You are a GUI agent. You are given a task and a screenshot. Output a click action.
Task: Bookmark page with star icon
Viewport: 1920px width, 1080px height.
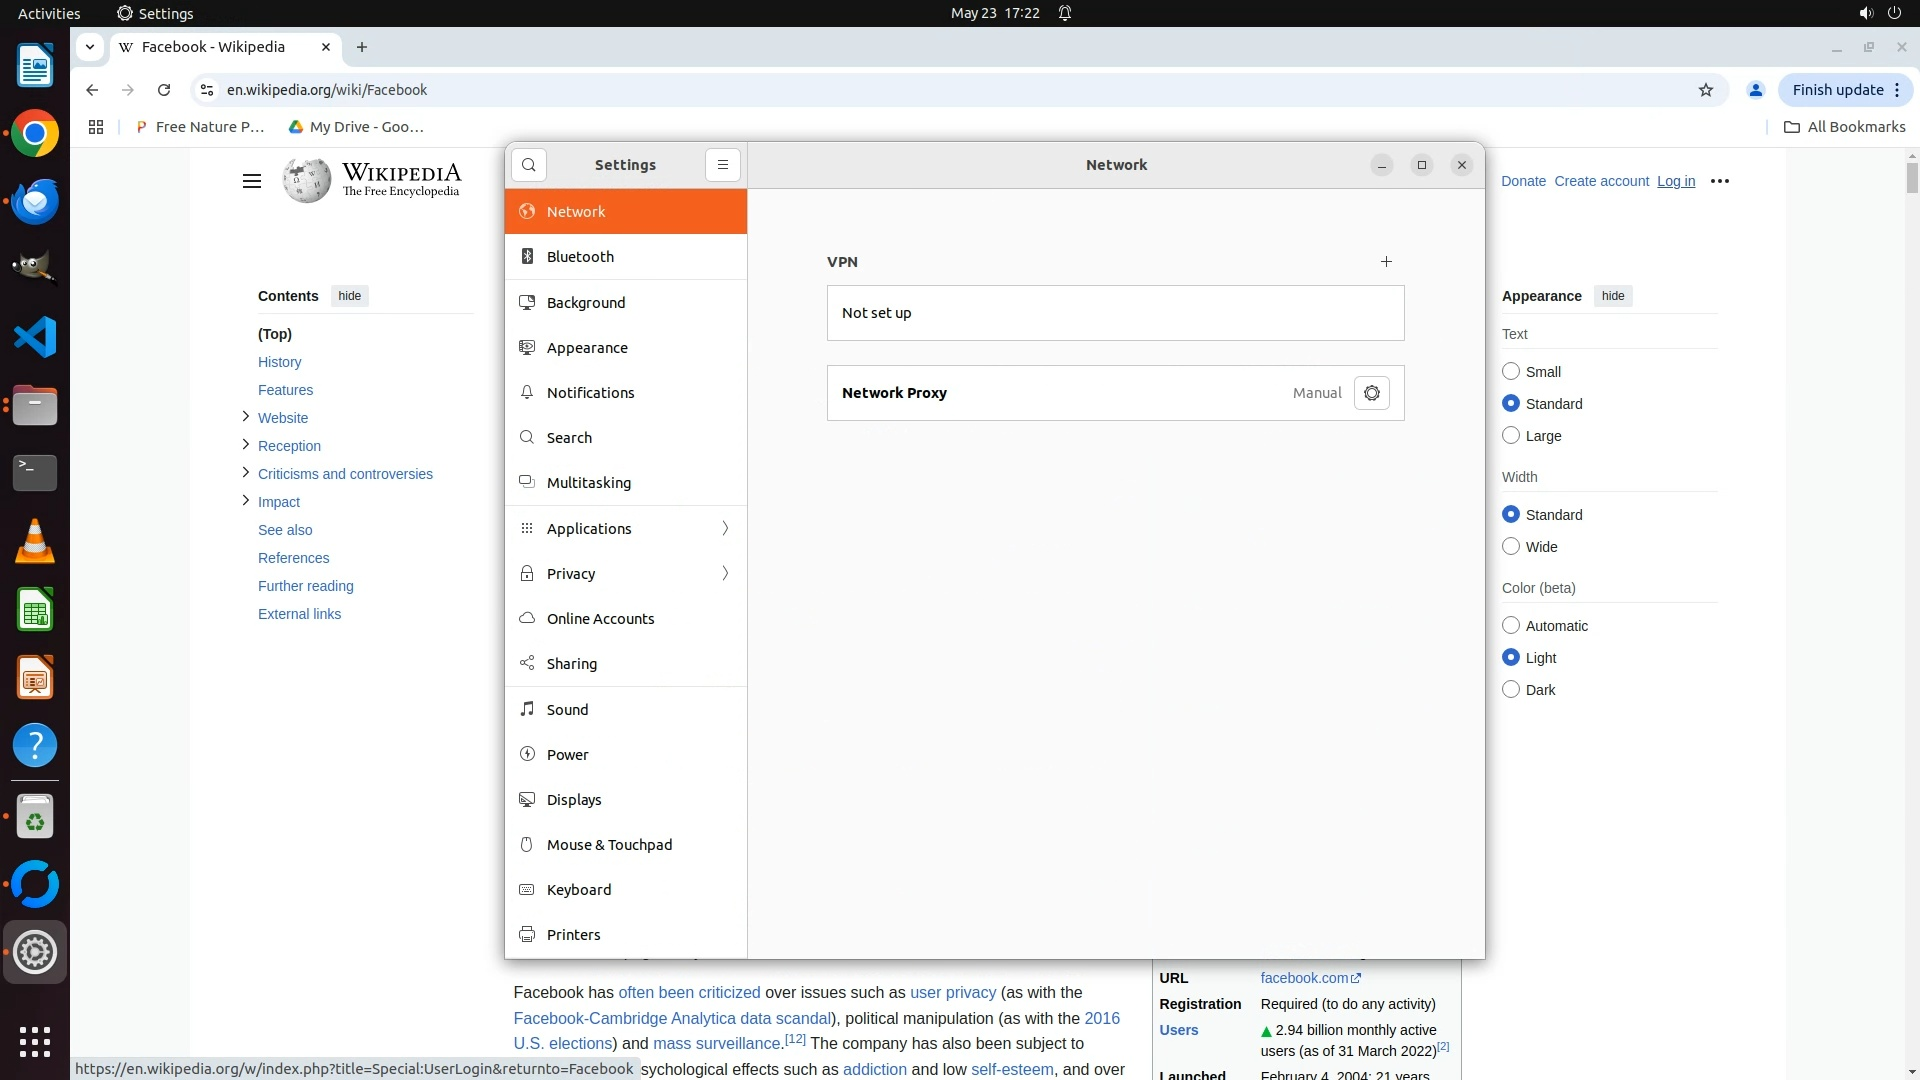1706,90
